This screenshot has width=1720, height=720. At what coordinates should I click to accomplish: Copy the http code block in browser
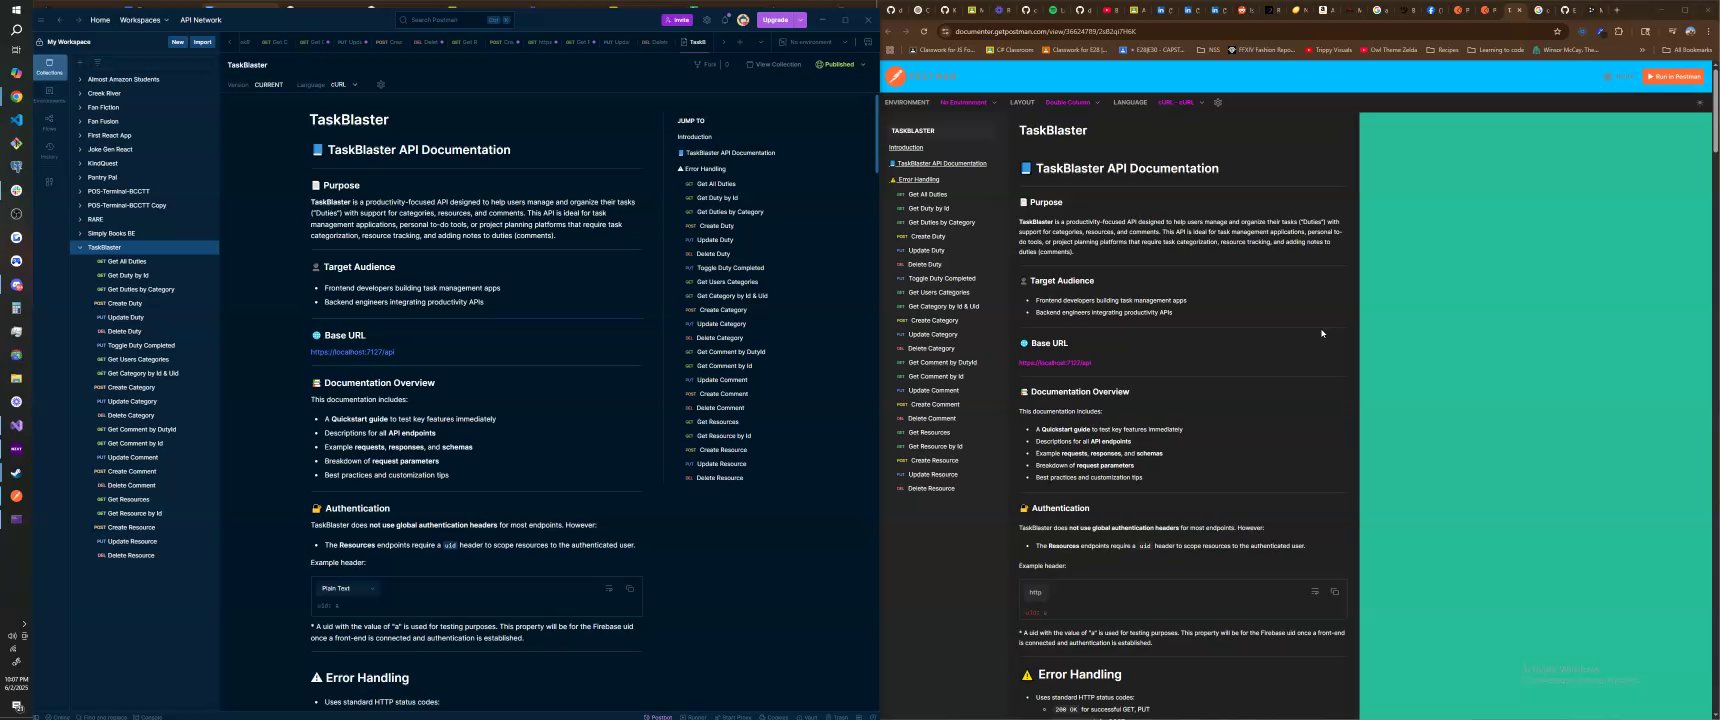click(1334, 592)
